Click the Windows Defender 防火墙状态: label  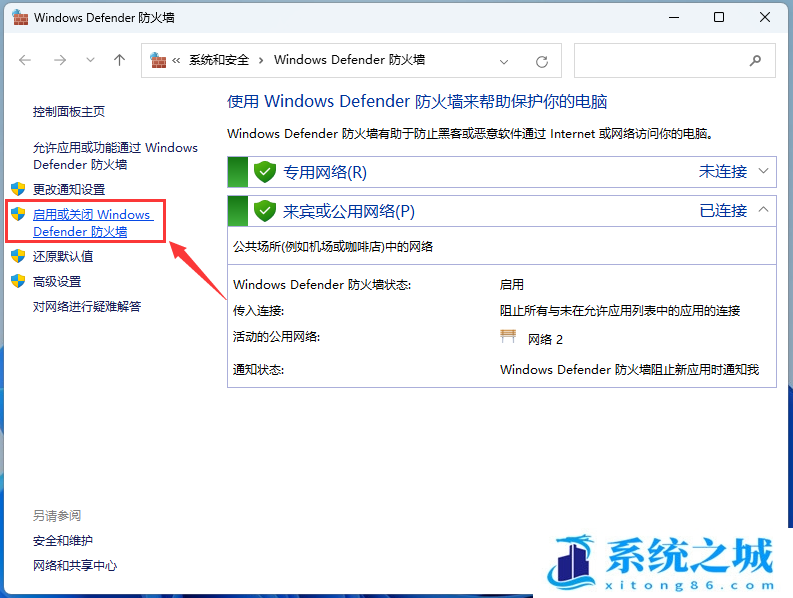[x=322, y=285]
